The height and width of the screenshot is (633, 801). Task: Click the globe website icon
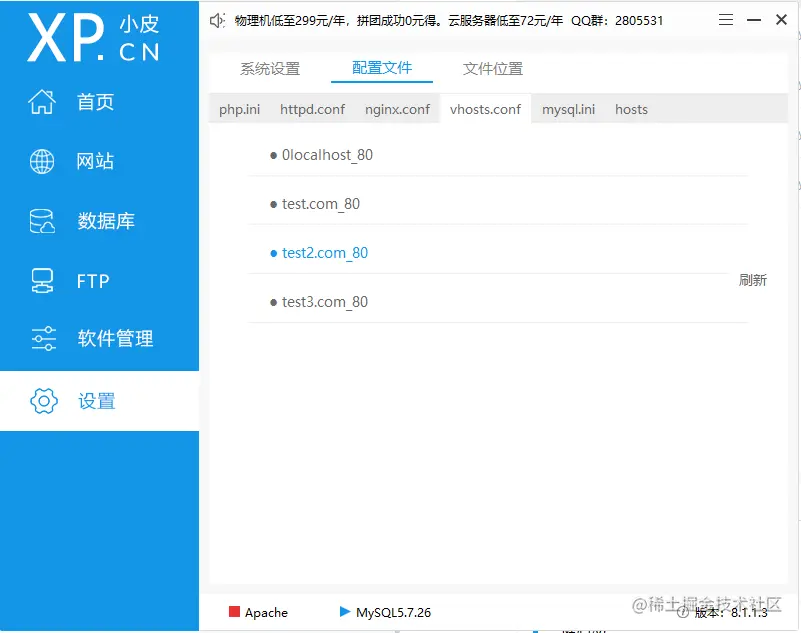pos(42,161)
